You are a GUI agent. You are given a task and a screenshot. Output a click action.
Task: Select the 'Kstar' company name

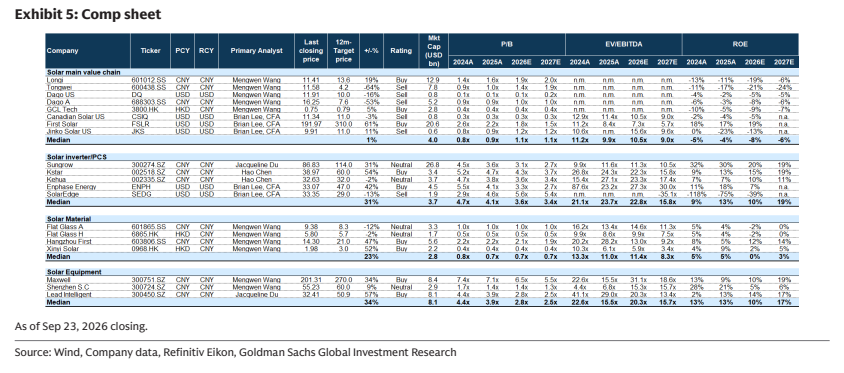point(54,172)
